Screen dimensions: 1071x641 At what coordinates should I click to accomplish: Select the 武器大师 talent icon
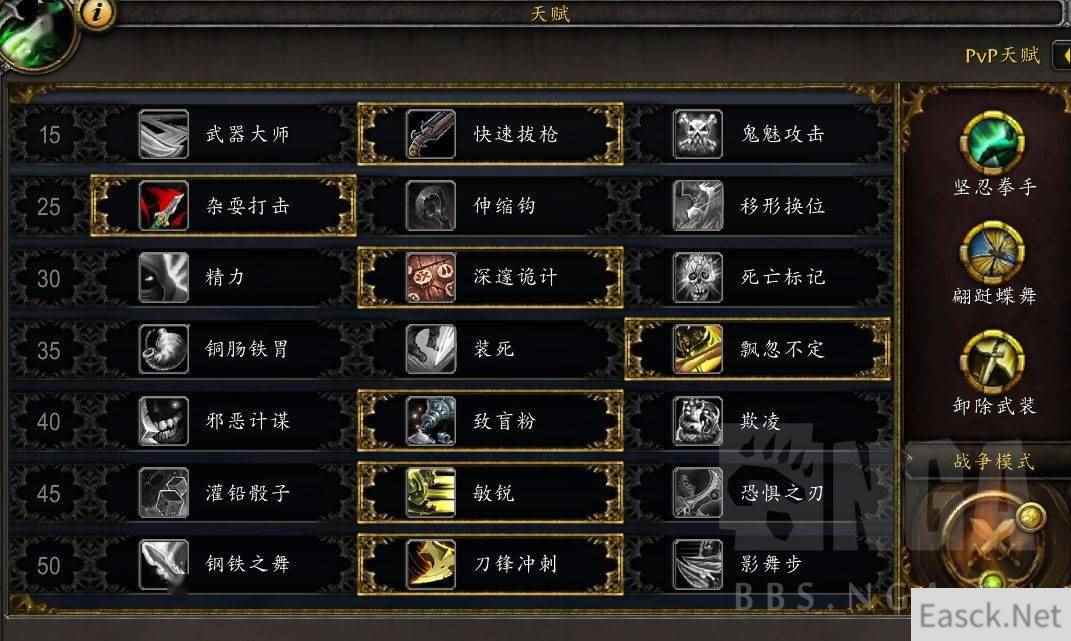[x=163, y=135]
